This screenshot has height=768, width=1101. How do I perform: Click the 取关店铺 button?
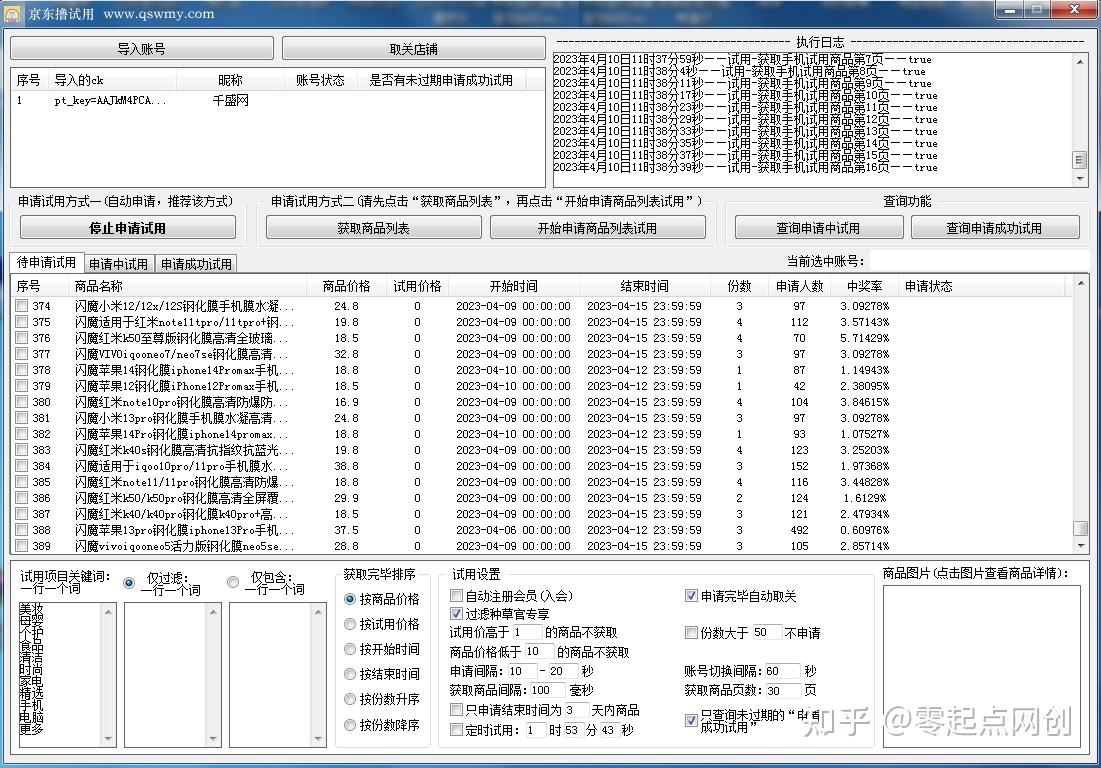coord(414,49)
